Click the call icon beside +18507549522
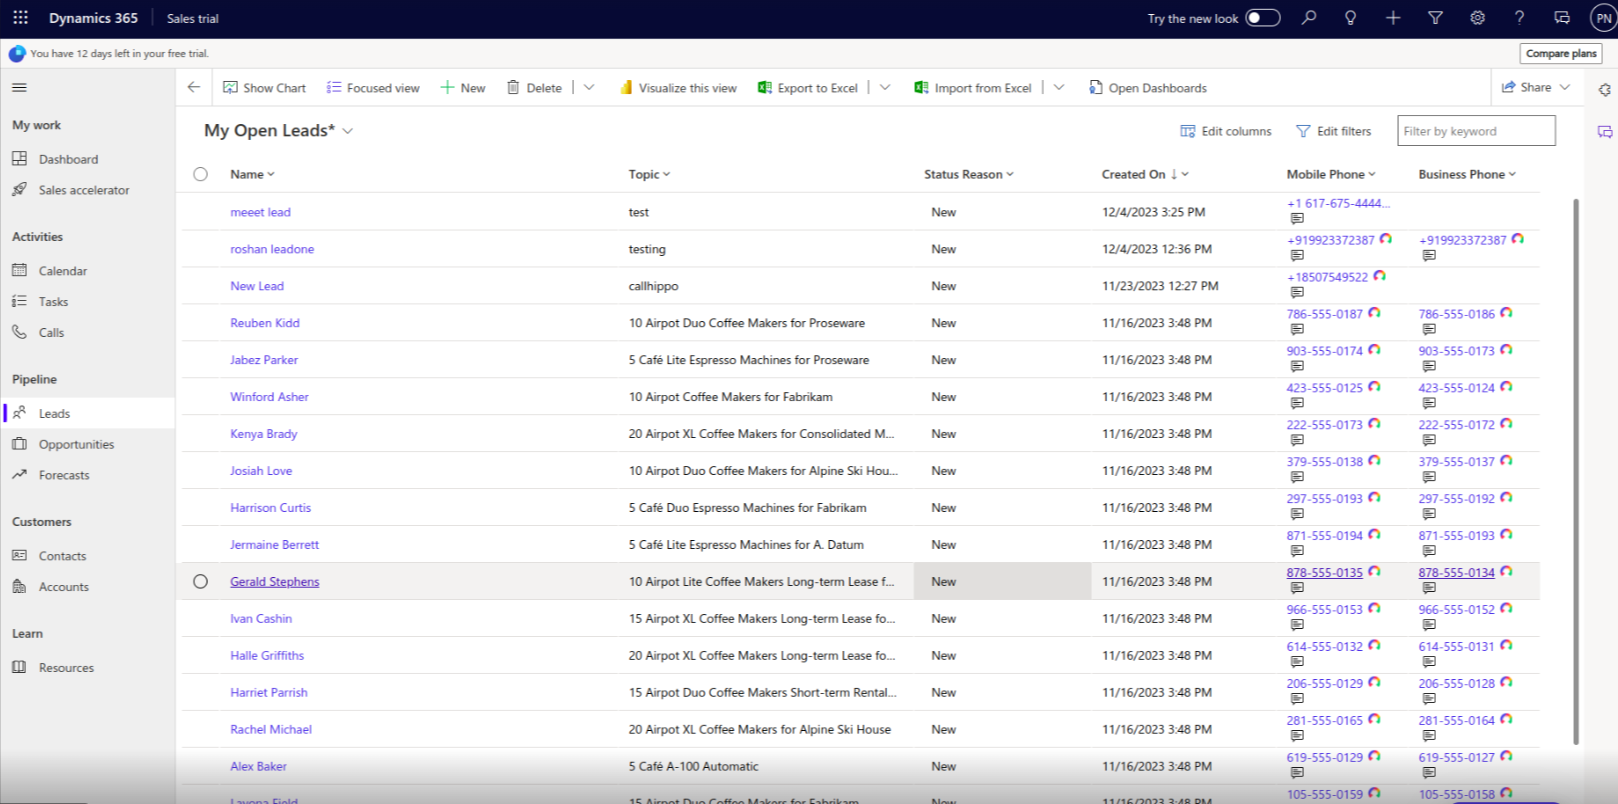The width and height of the screenshot is (1618, 804). click(1380, 276)
